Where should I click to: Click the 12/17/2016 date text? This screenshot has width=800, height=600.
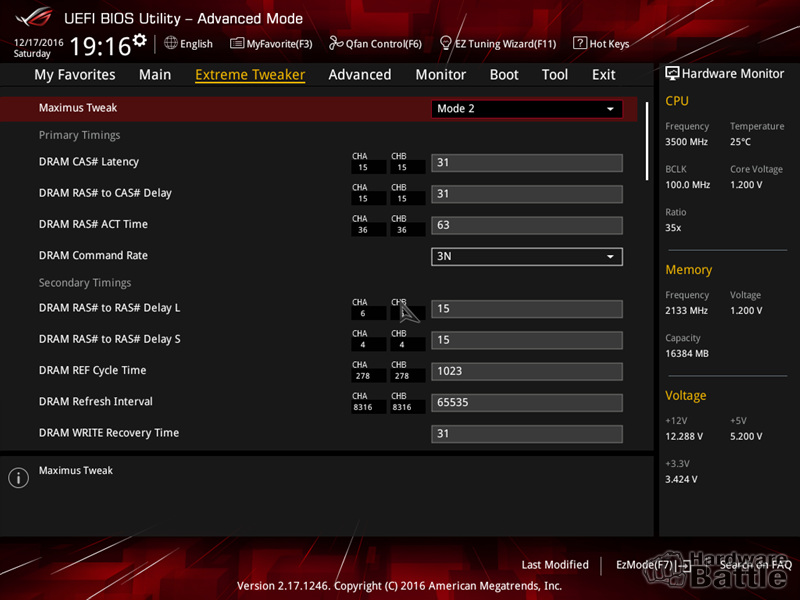pos(39,42)
